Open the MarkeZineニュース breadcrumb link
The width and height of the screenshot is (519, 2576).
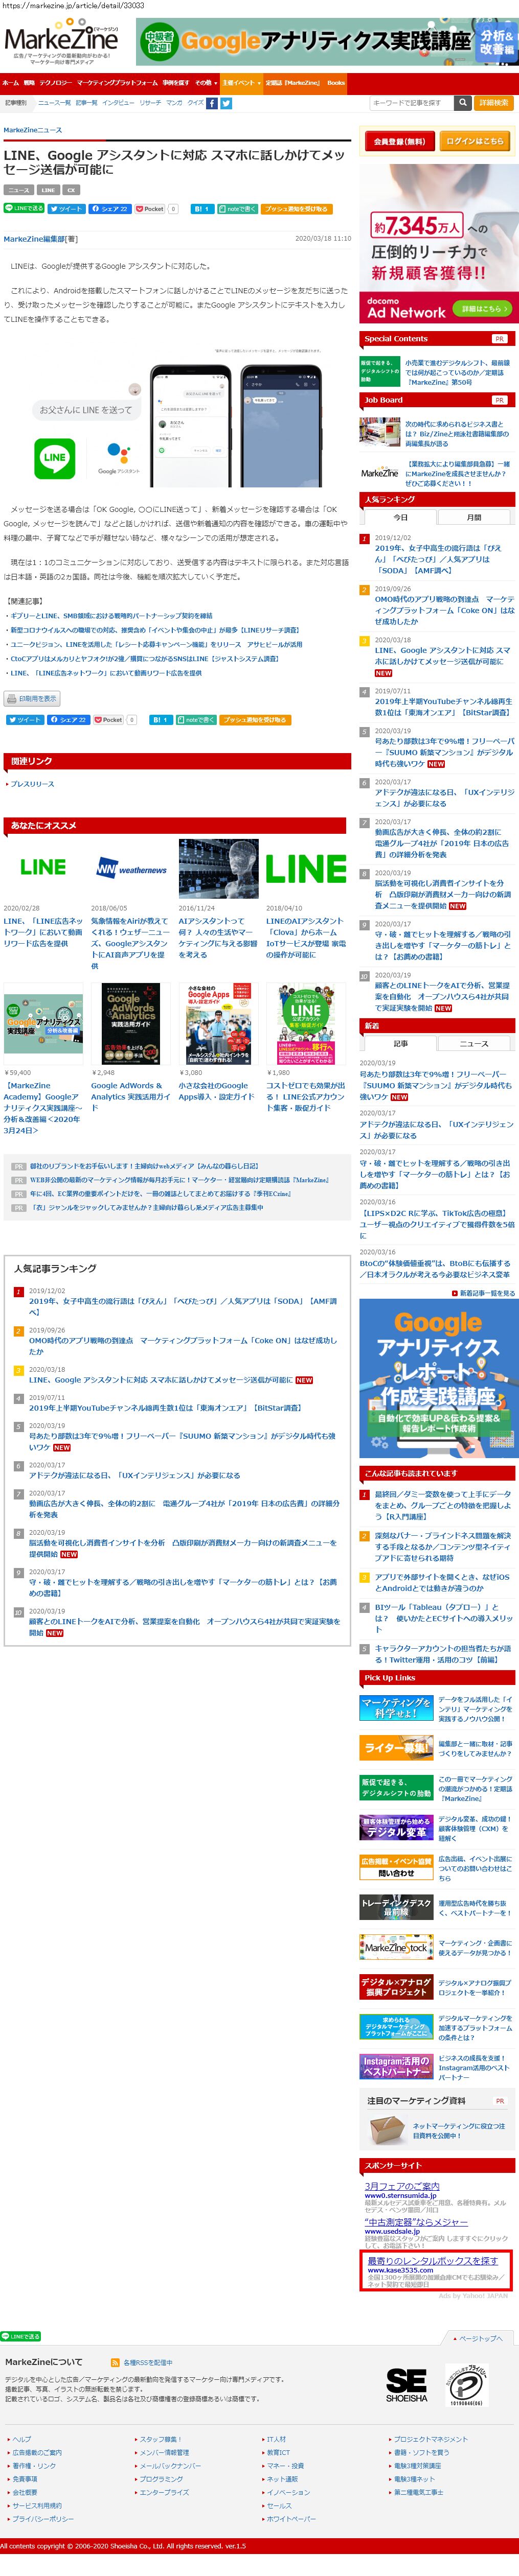click(x=33, y=130)
